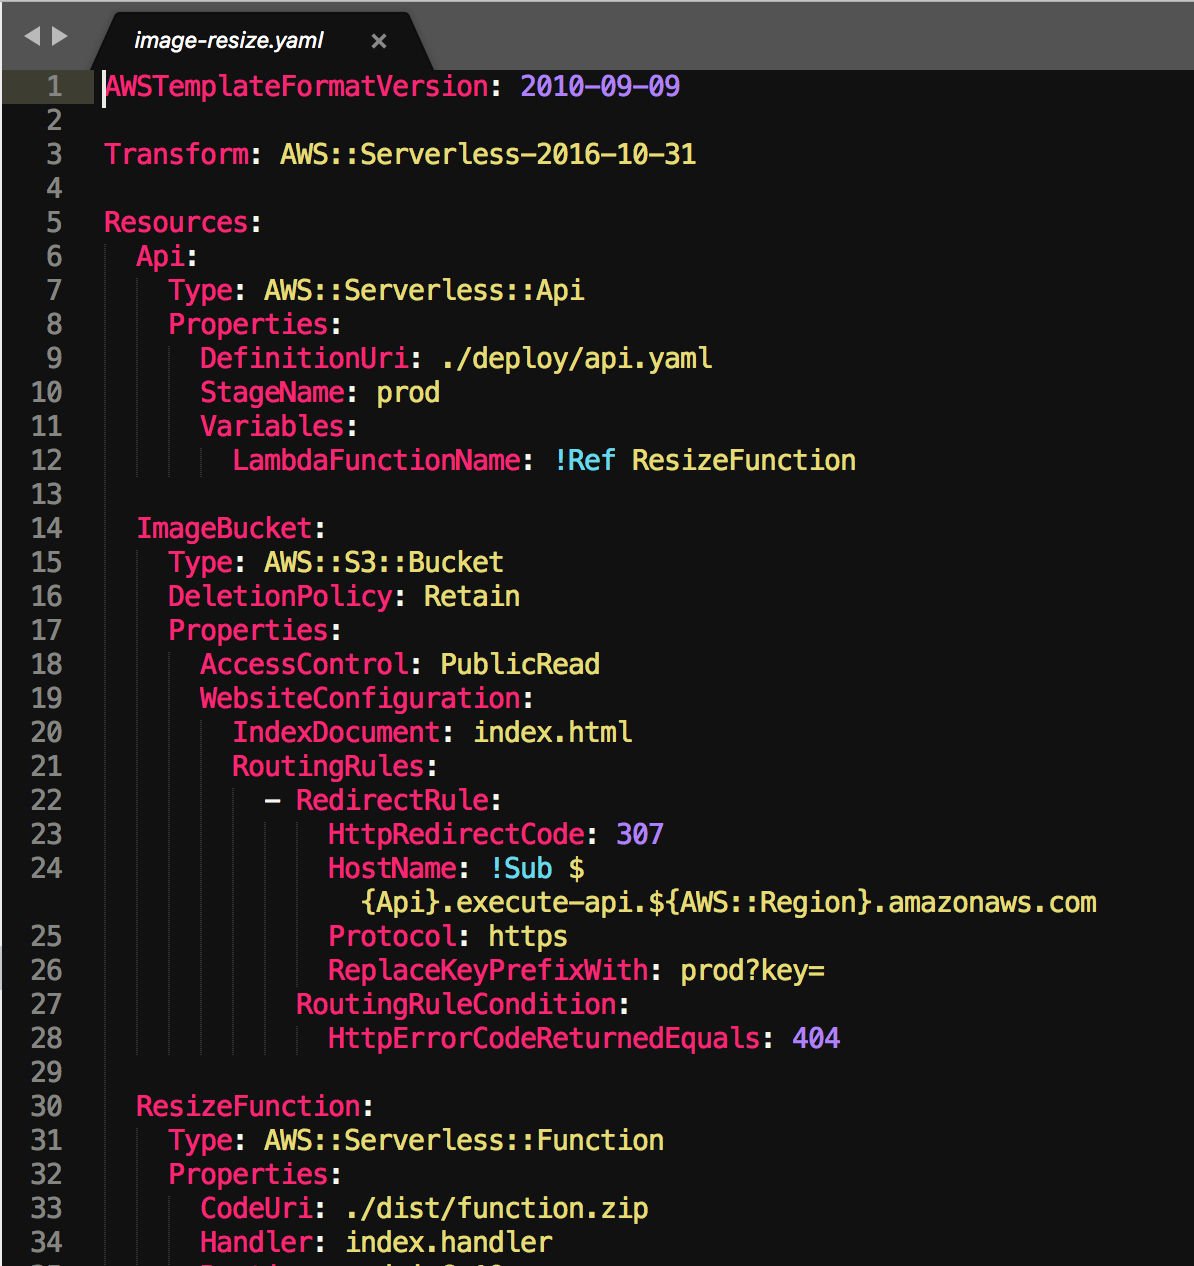Click the ResizeFunction key on line 30
The image size is (1194, 1266).
tap(249, 1106)
